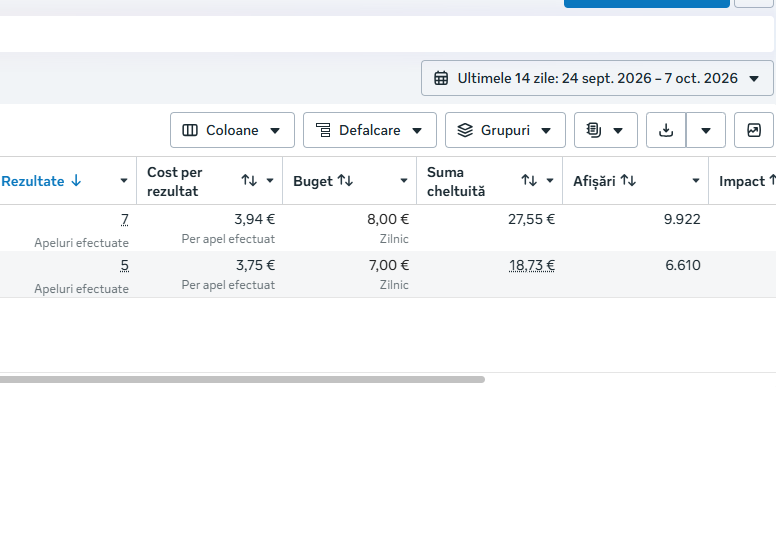Sort by Rezultate column header
Image resolution: width=776 pixels, height=555 pixels.
[33, 181]
